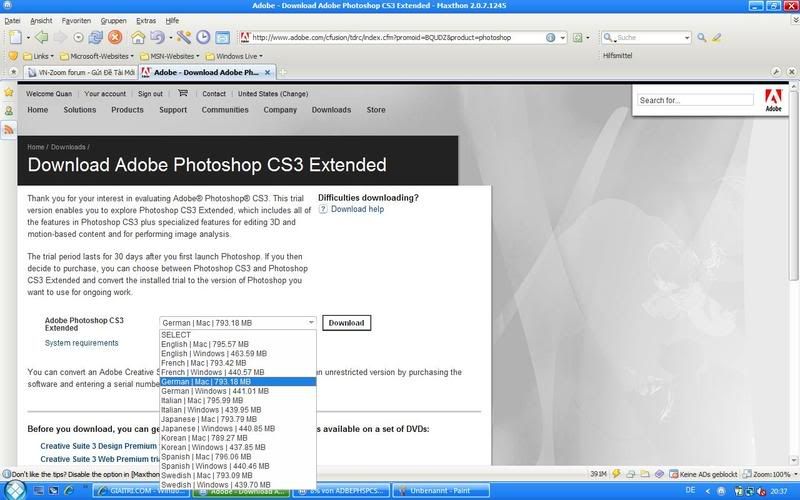Click the lightning bolt status bar icon
Viewport: 800px width, 500px height.
pyautogui.click(x=616, y=474)
